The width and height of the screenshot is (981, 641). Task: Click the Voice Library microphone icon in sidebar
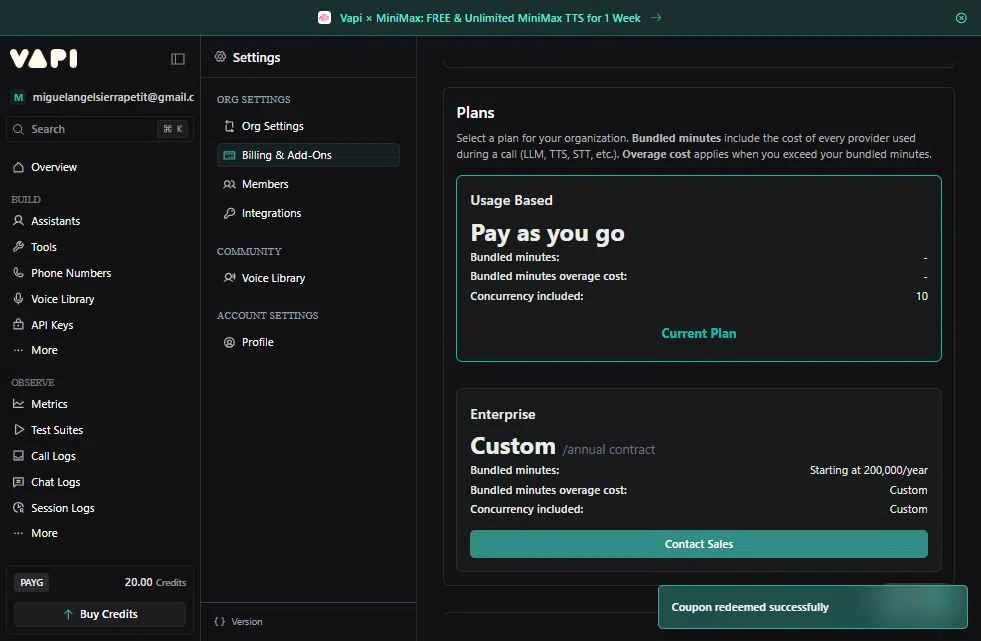19,299
